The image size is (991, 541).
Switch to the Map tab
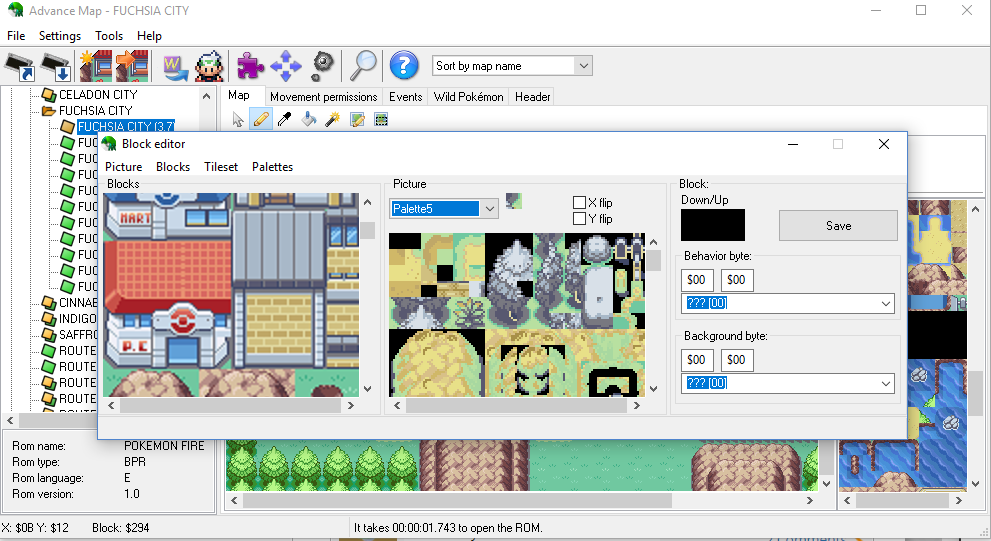coord(238,95)
